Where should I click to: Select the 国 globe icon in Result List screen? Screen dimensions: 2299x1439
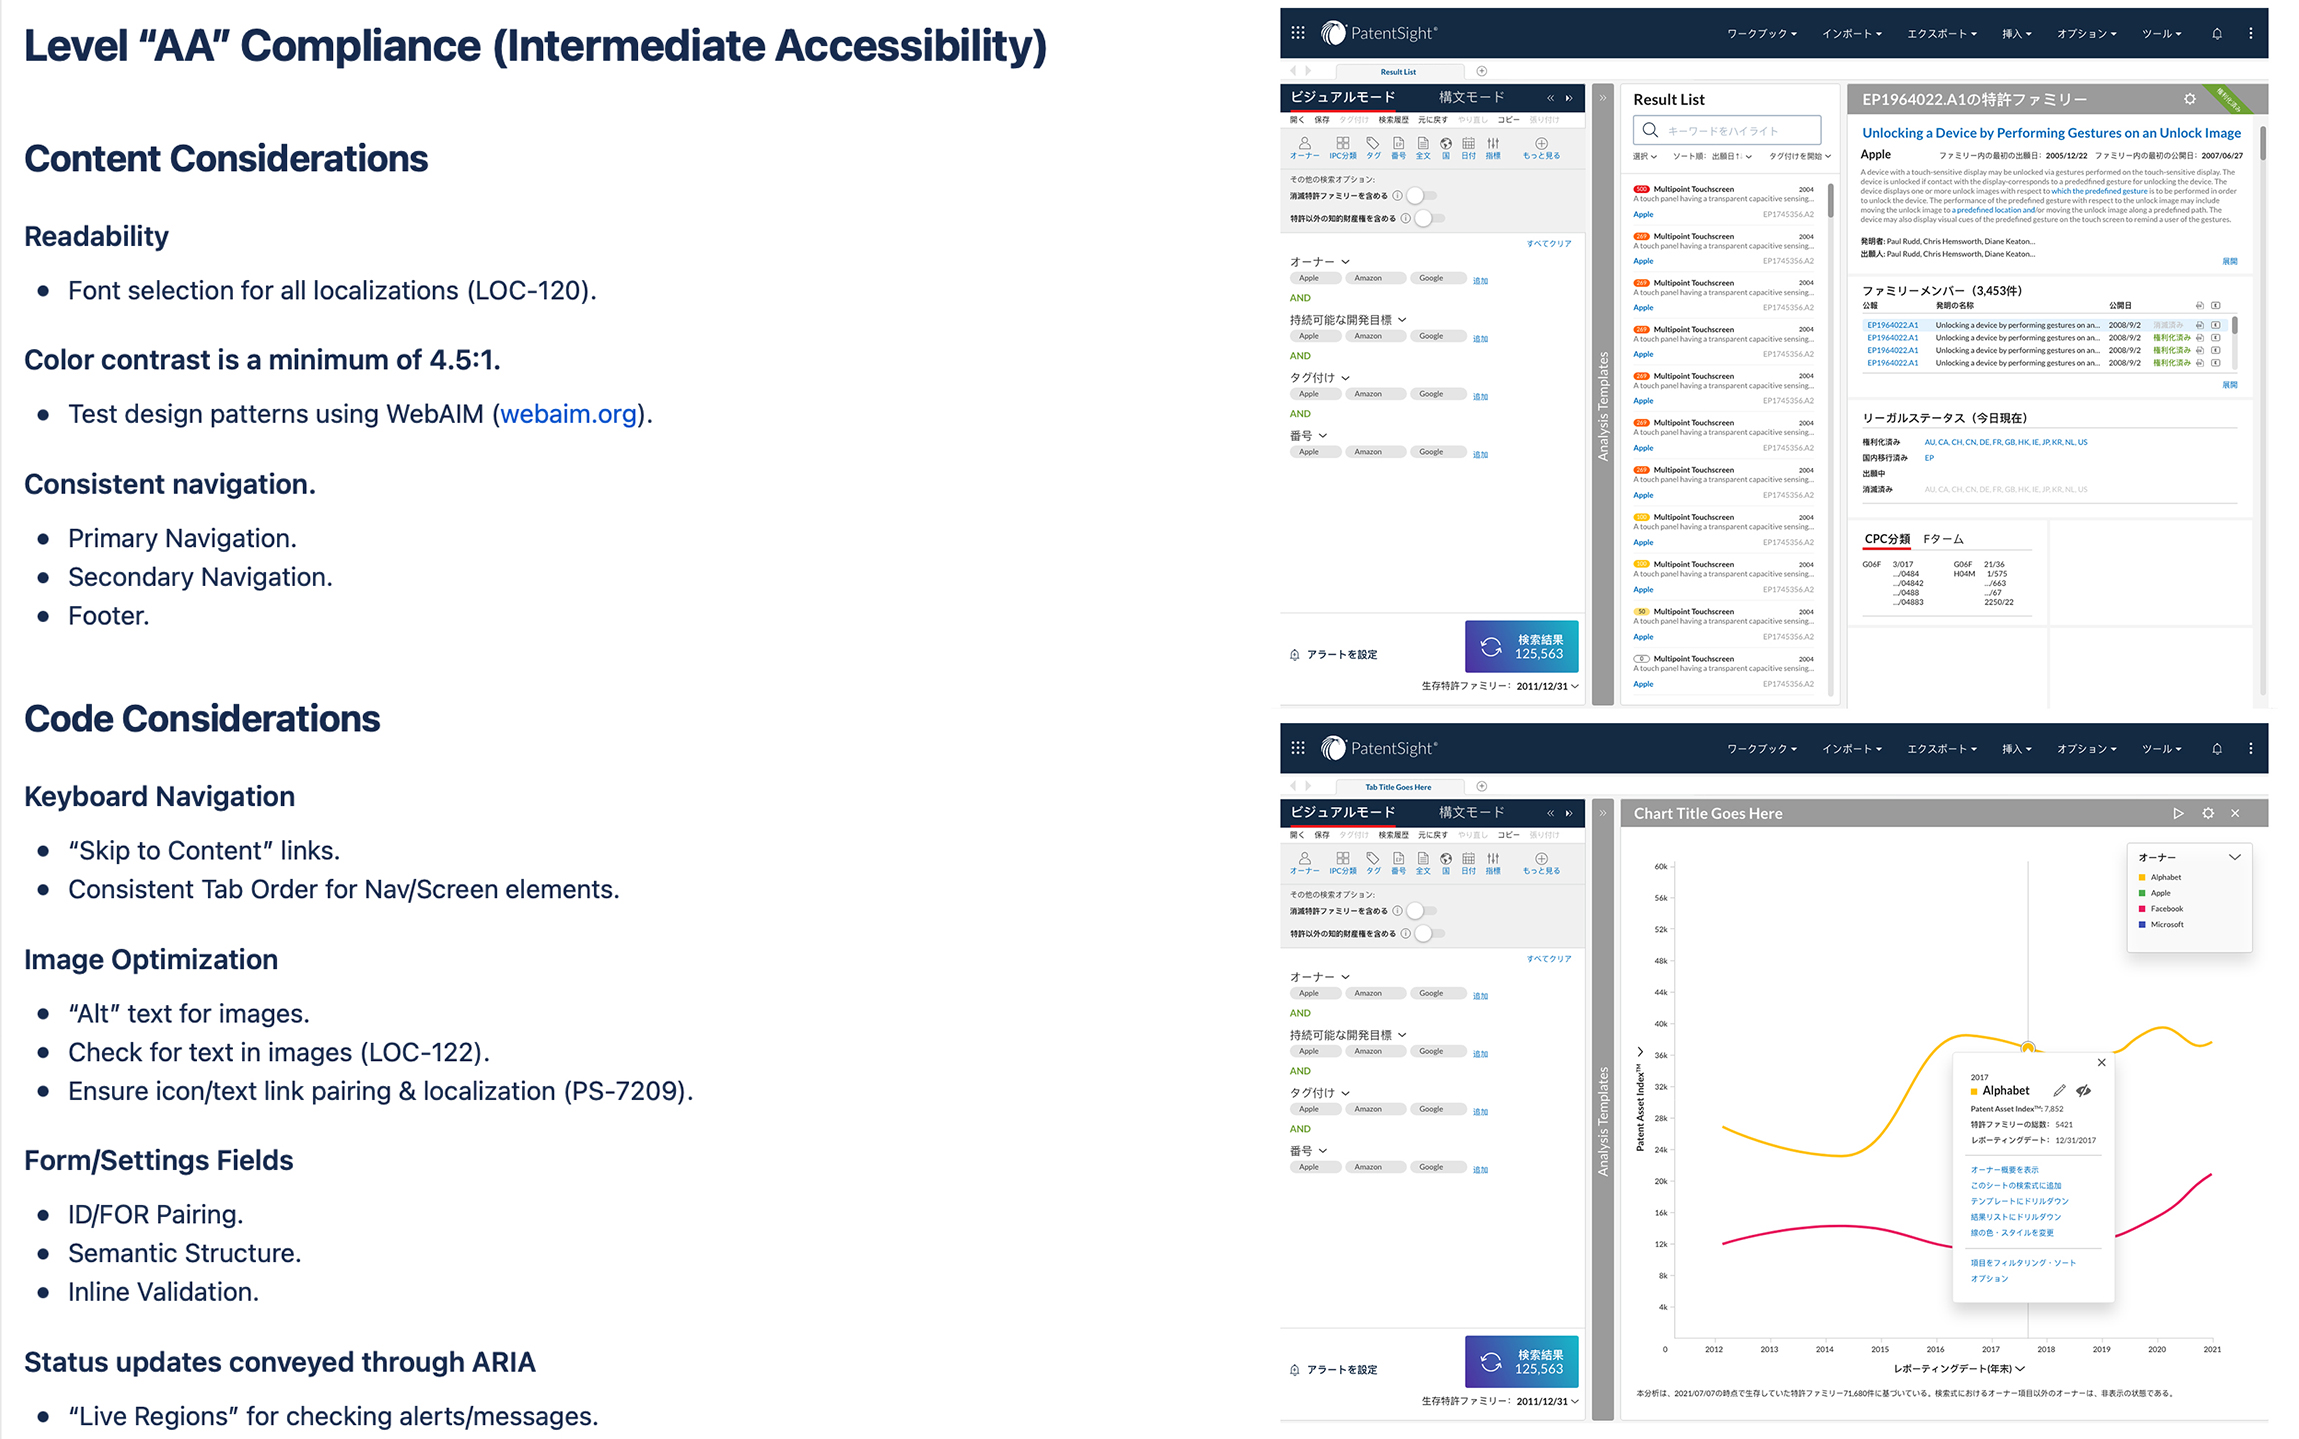coord(1446,148)
